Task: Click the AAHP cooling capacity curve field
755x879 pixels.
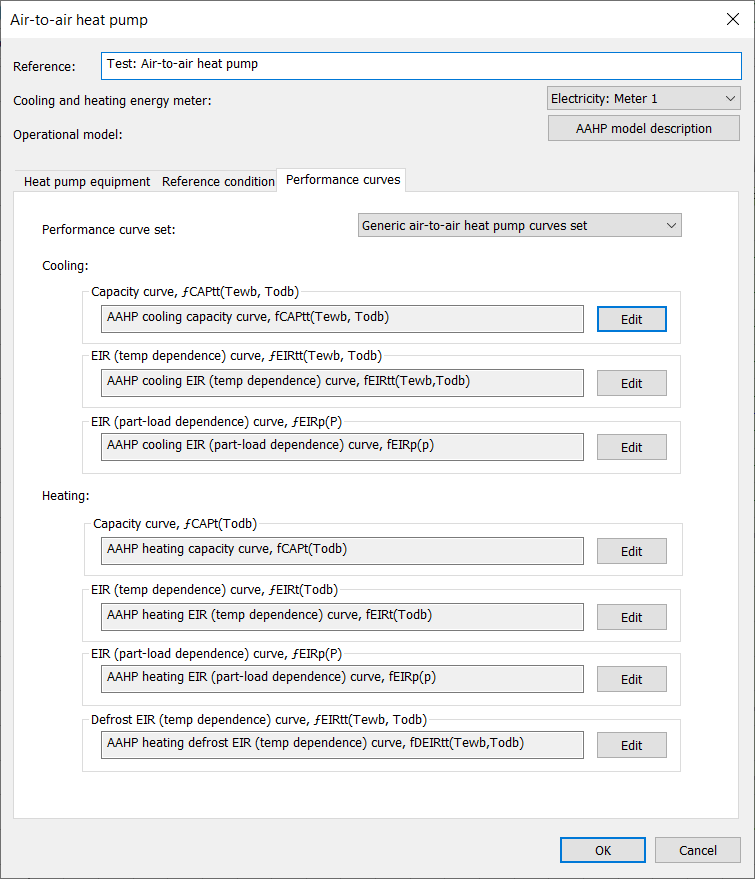Action: pyautogui.click(x=342, y=319)
